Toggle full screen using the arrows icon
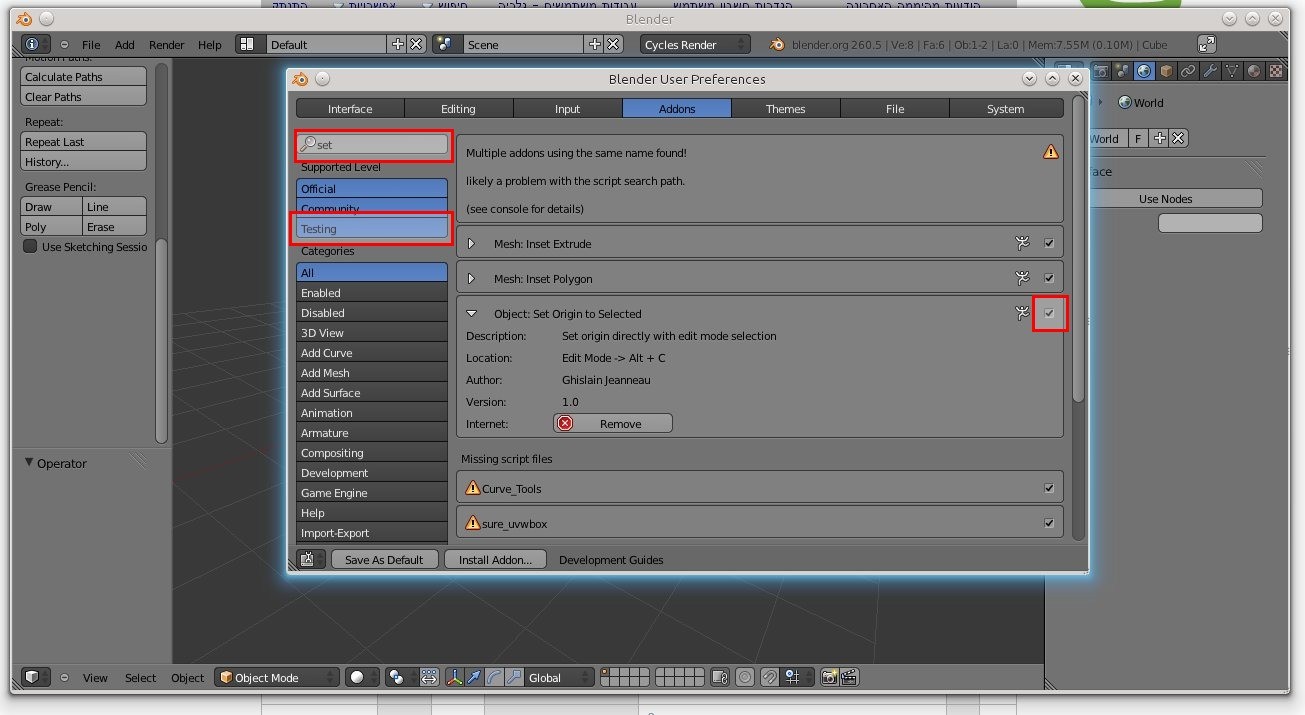The height and width of the screenshot is (715, 1305). pyautogui.click(x=1207, y=44)
